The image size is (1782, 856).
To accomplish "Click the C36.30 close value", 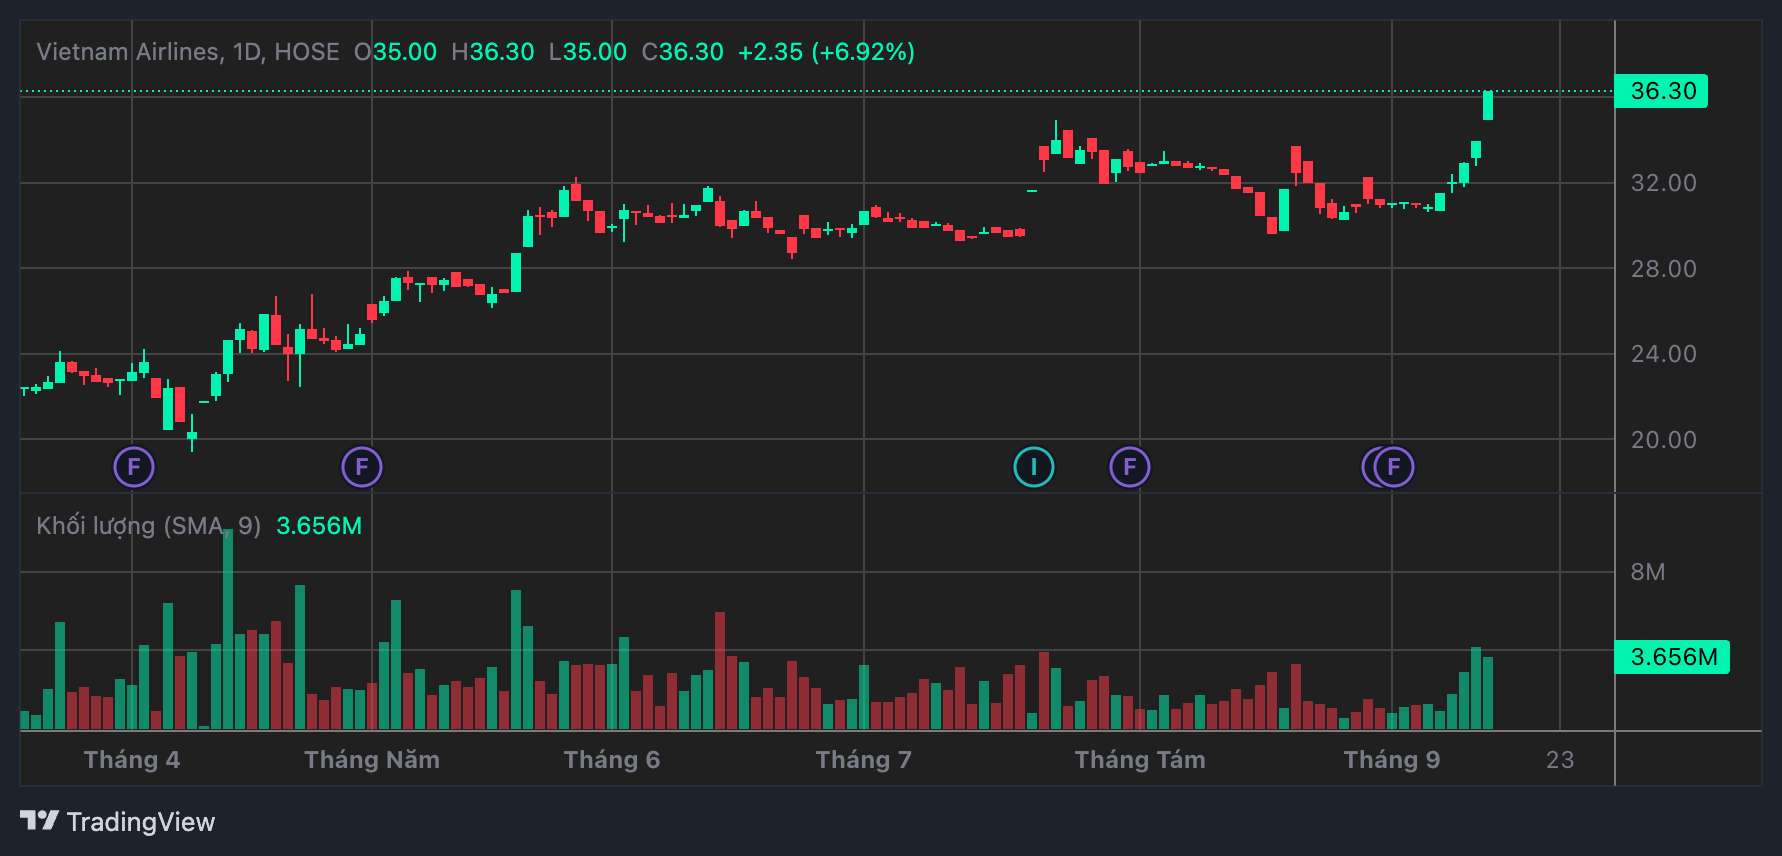I will tap(683, 52).
